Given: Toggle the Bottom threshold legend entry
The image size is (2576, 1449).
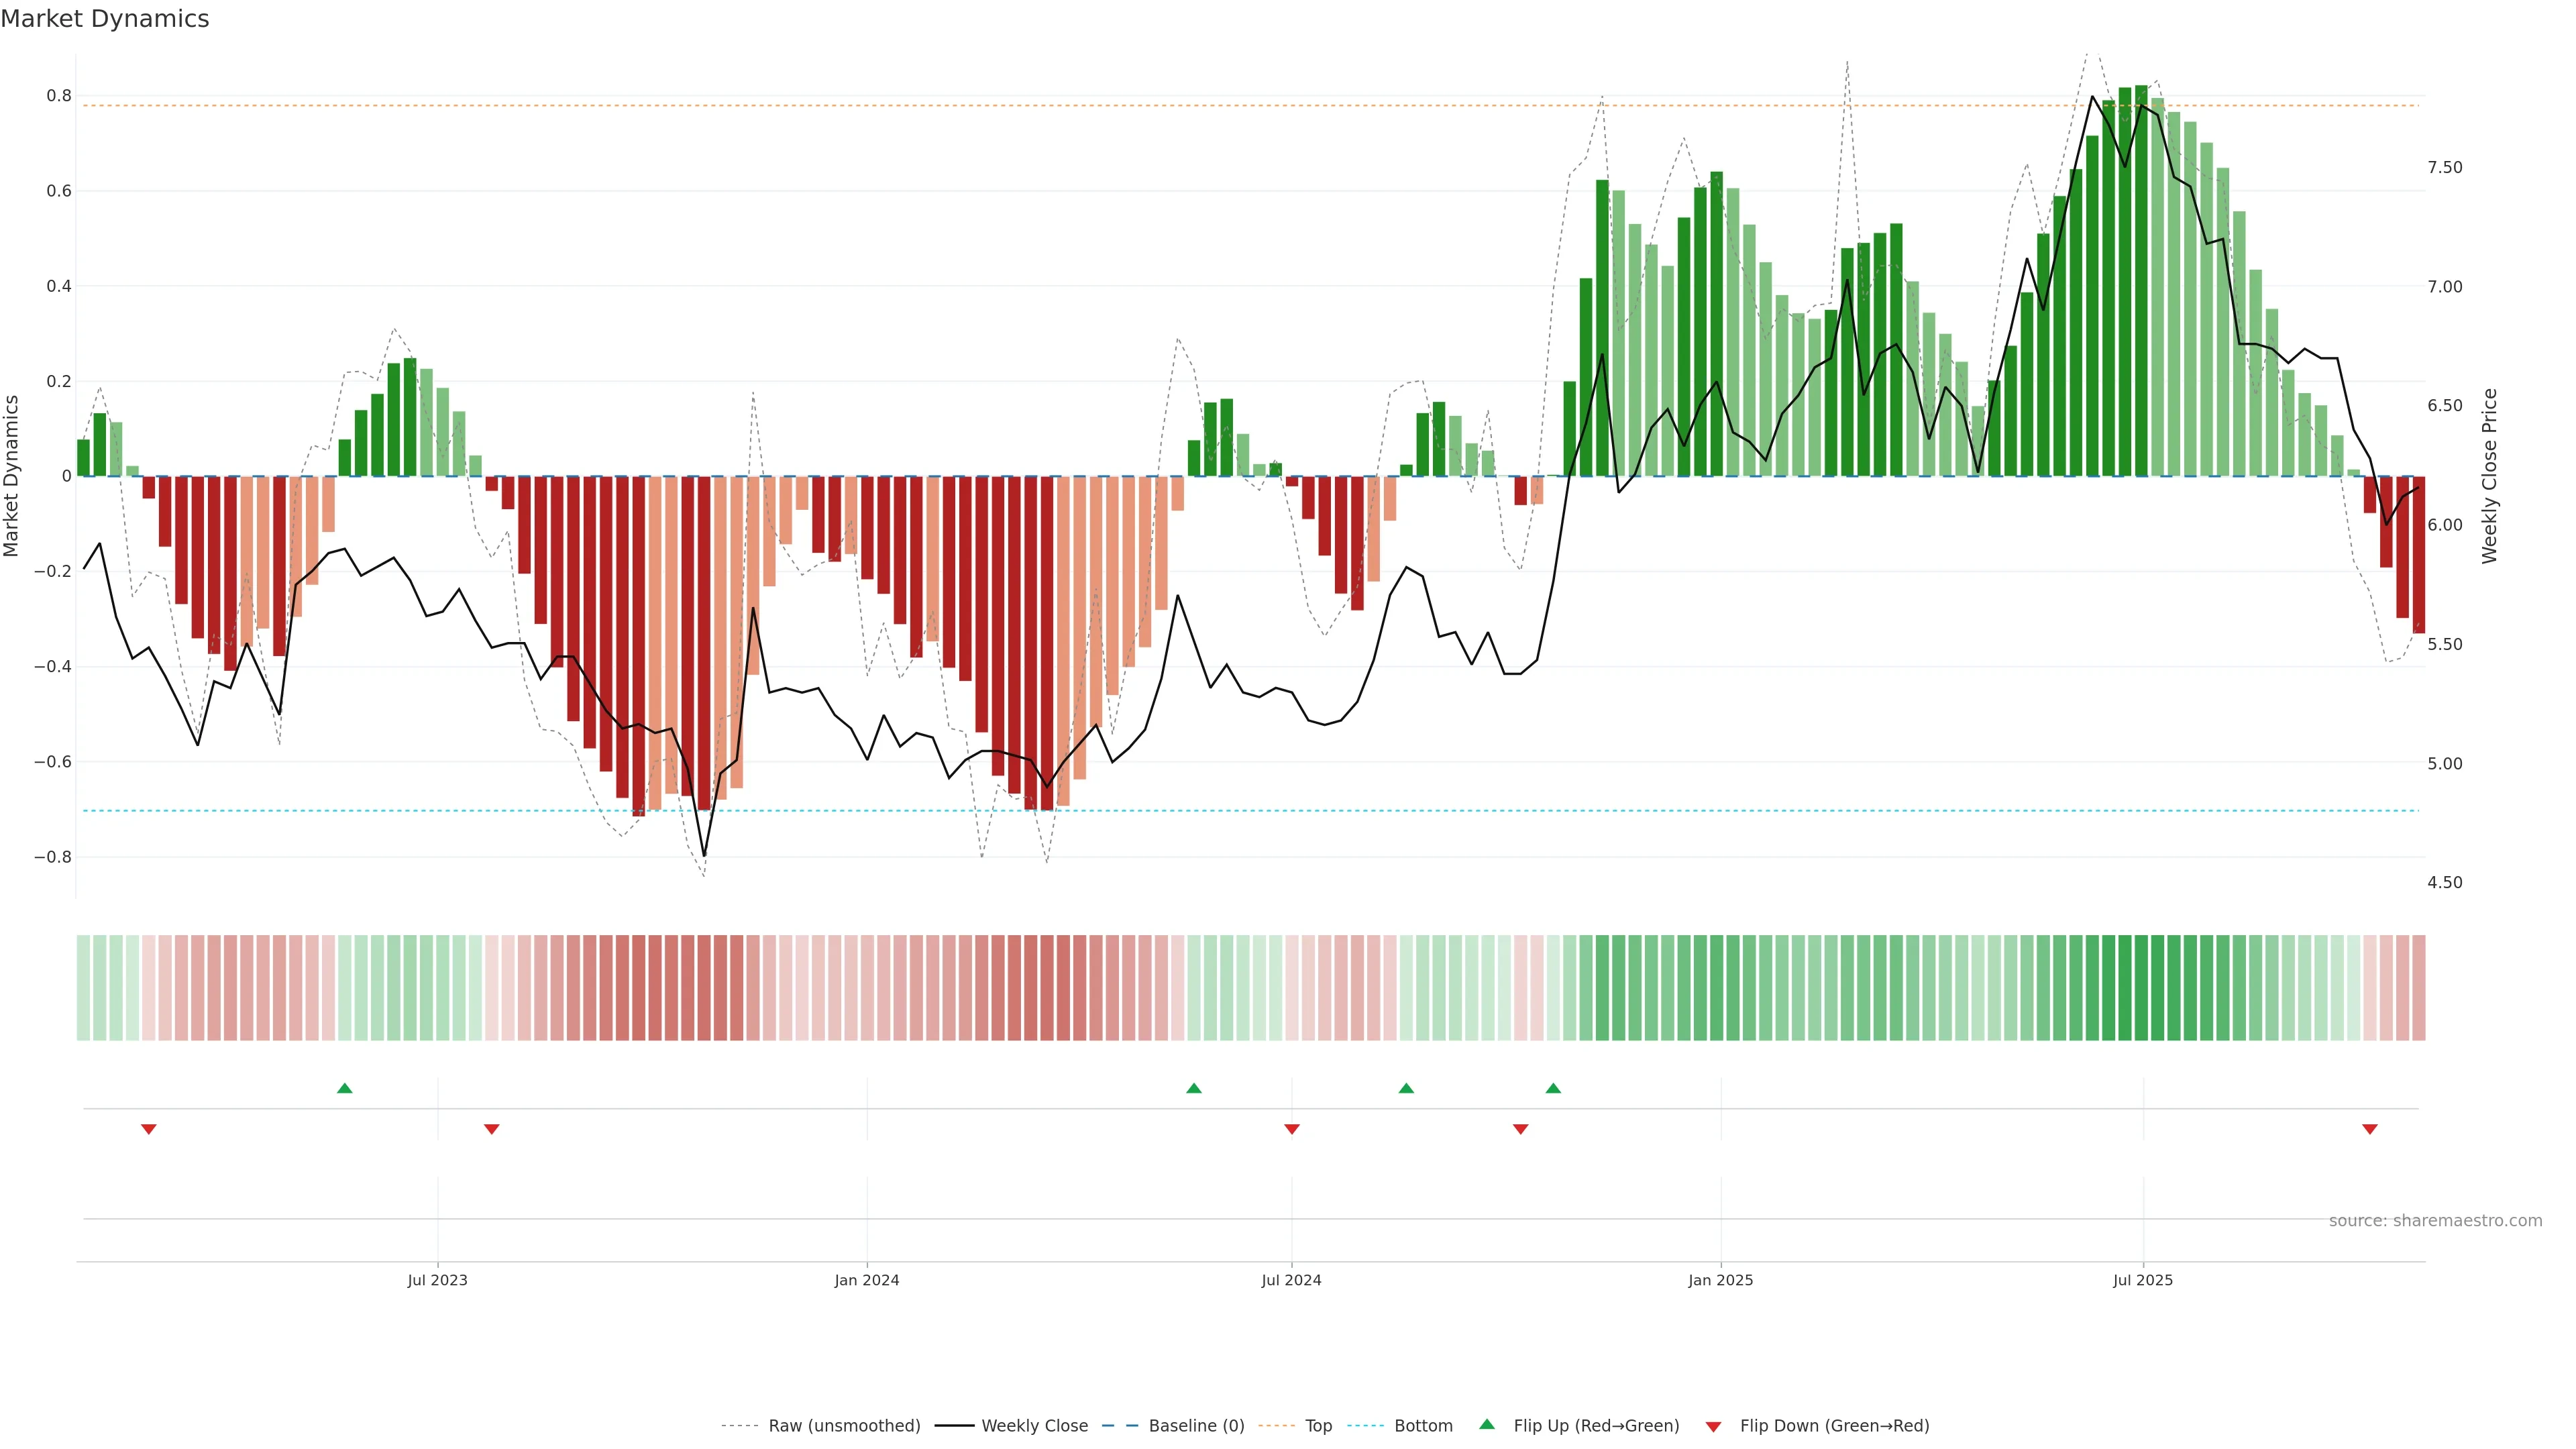Looking at the screenshot, I should 1423,1426.
